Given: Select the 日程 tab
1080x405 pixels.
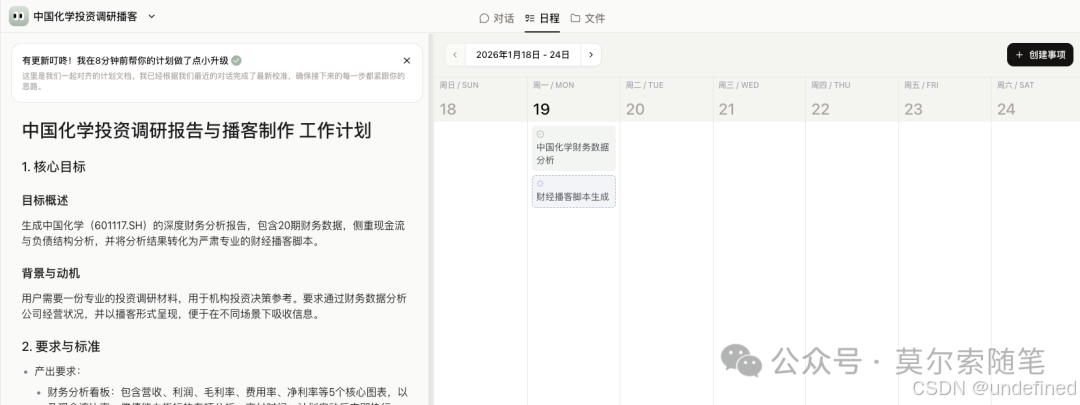Looking at the screenshot, I should (542, 19).
